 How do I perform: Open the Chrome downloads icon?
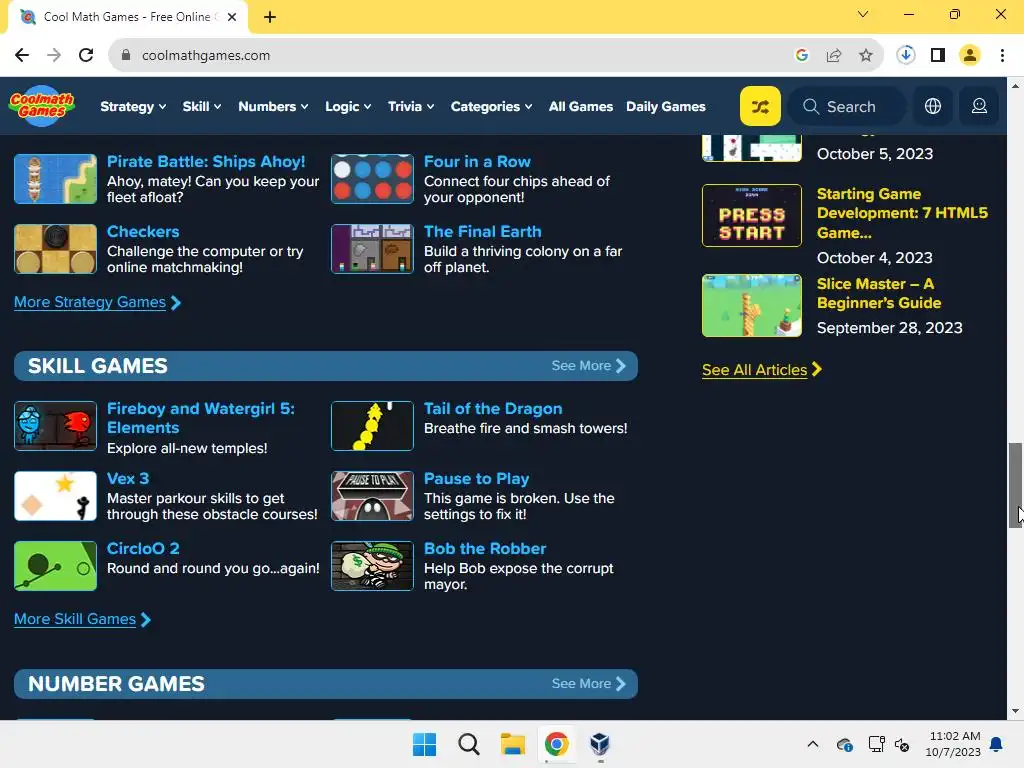point(906,56)
